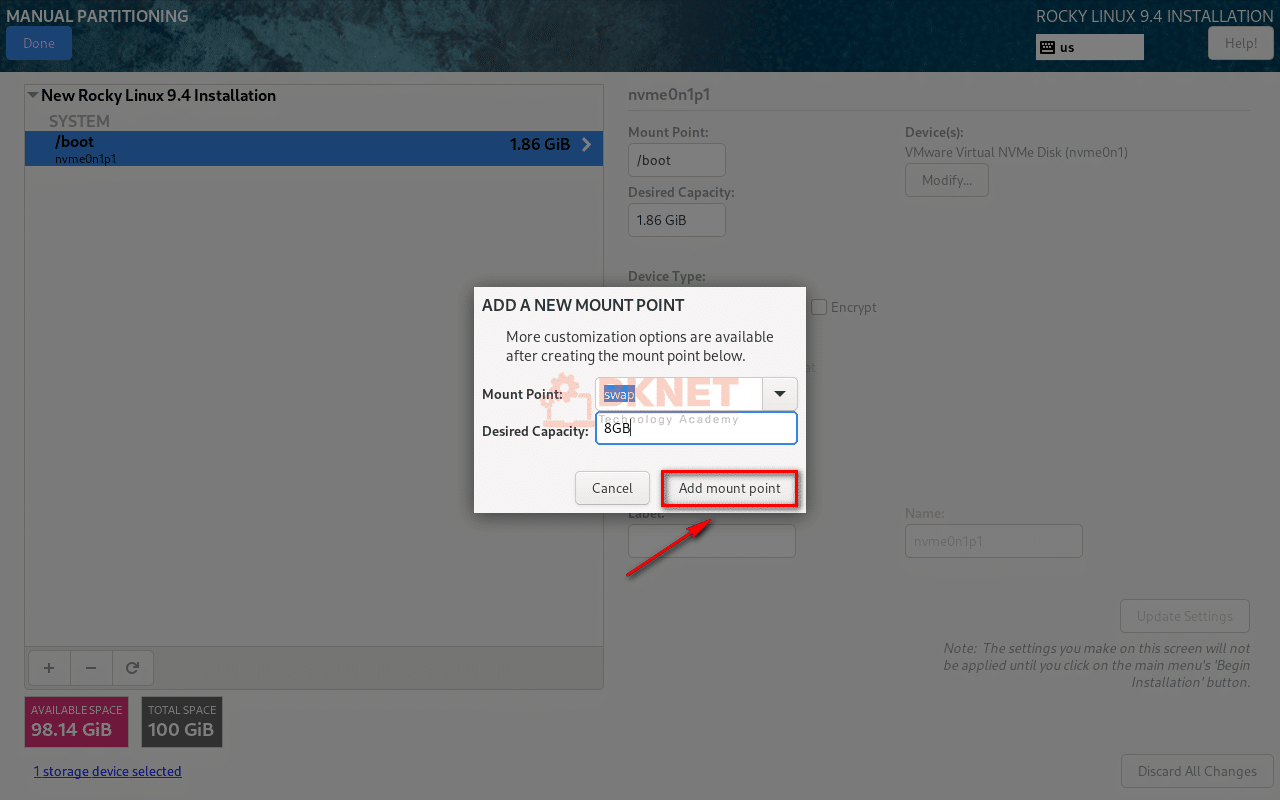Open the 1 storage device selected link
This screenshot has width=1280, height=800.
(107, 771)
